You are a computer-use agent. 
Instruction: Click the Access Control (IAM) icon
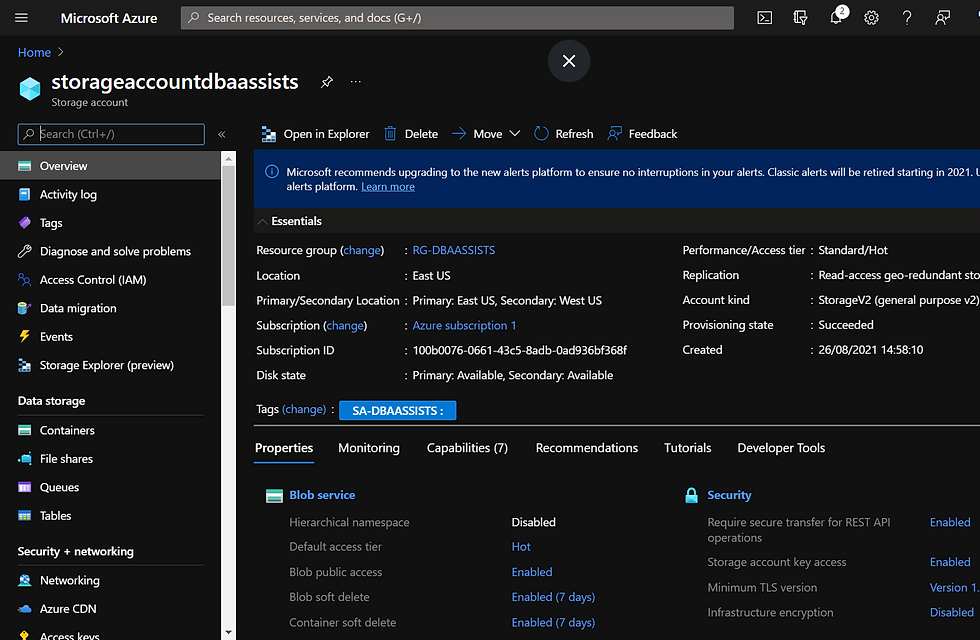click(x=24, y=279)
